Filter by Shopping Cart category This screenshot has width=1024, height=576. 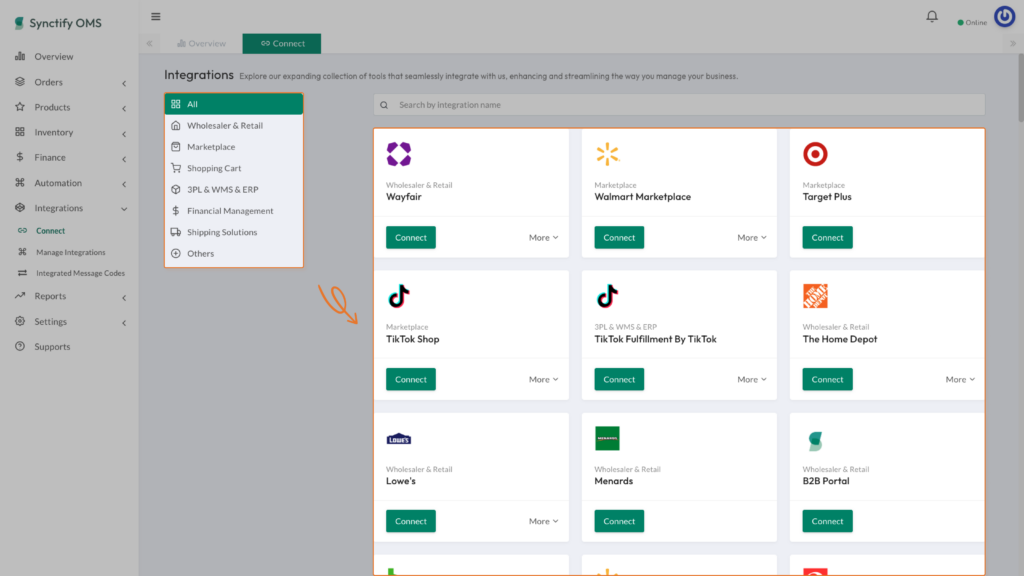[234, 168]
